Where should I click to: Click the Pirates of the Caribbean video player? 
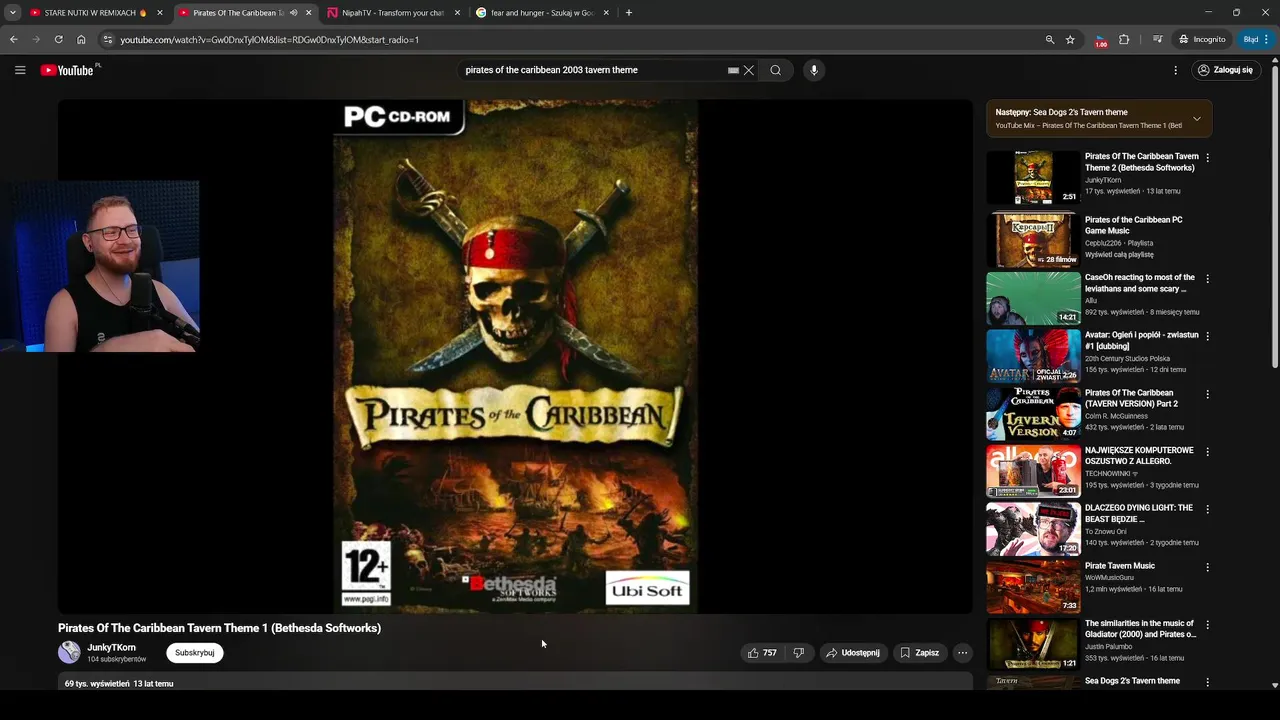[515, 357]
